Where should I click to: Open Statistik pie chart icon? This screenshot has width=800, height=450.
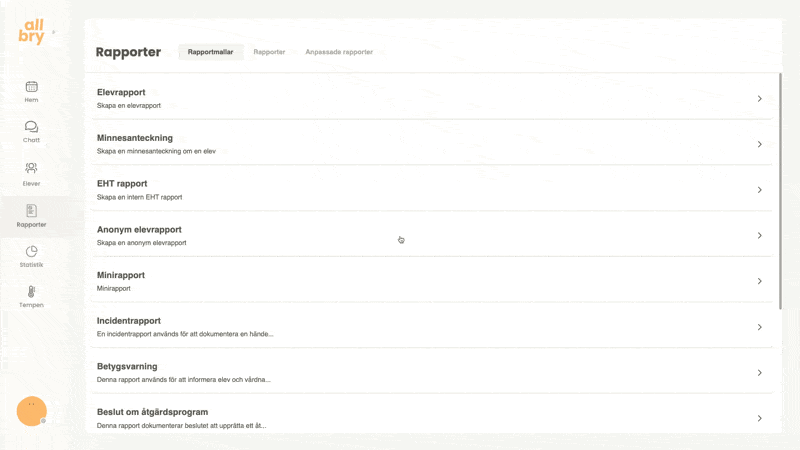coord(31,255)
